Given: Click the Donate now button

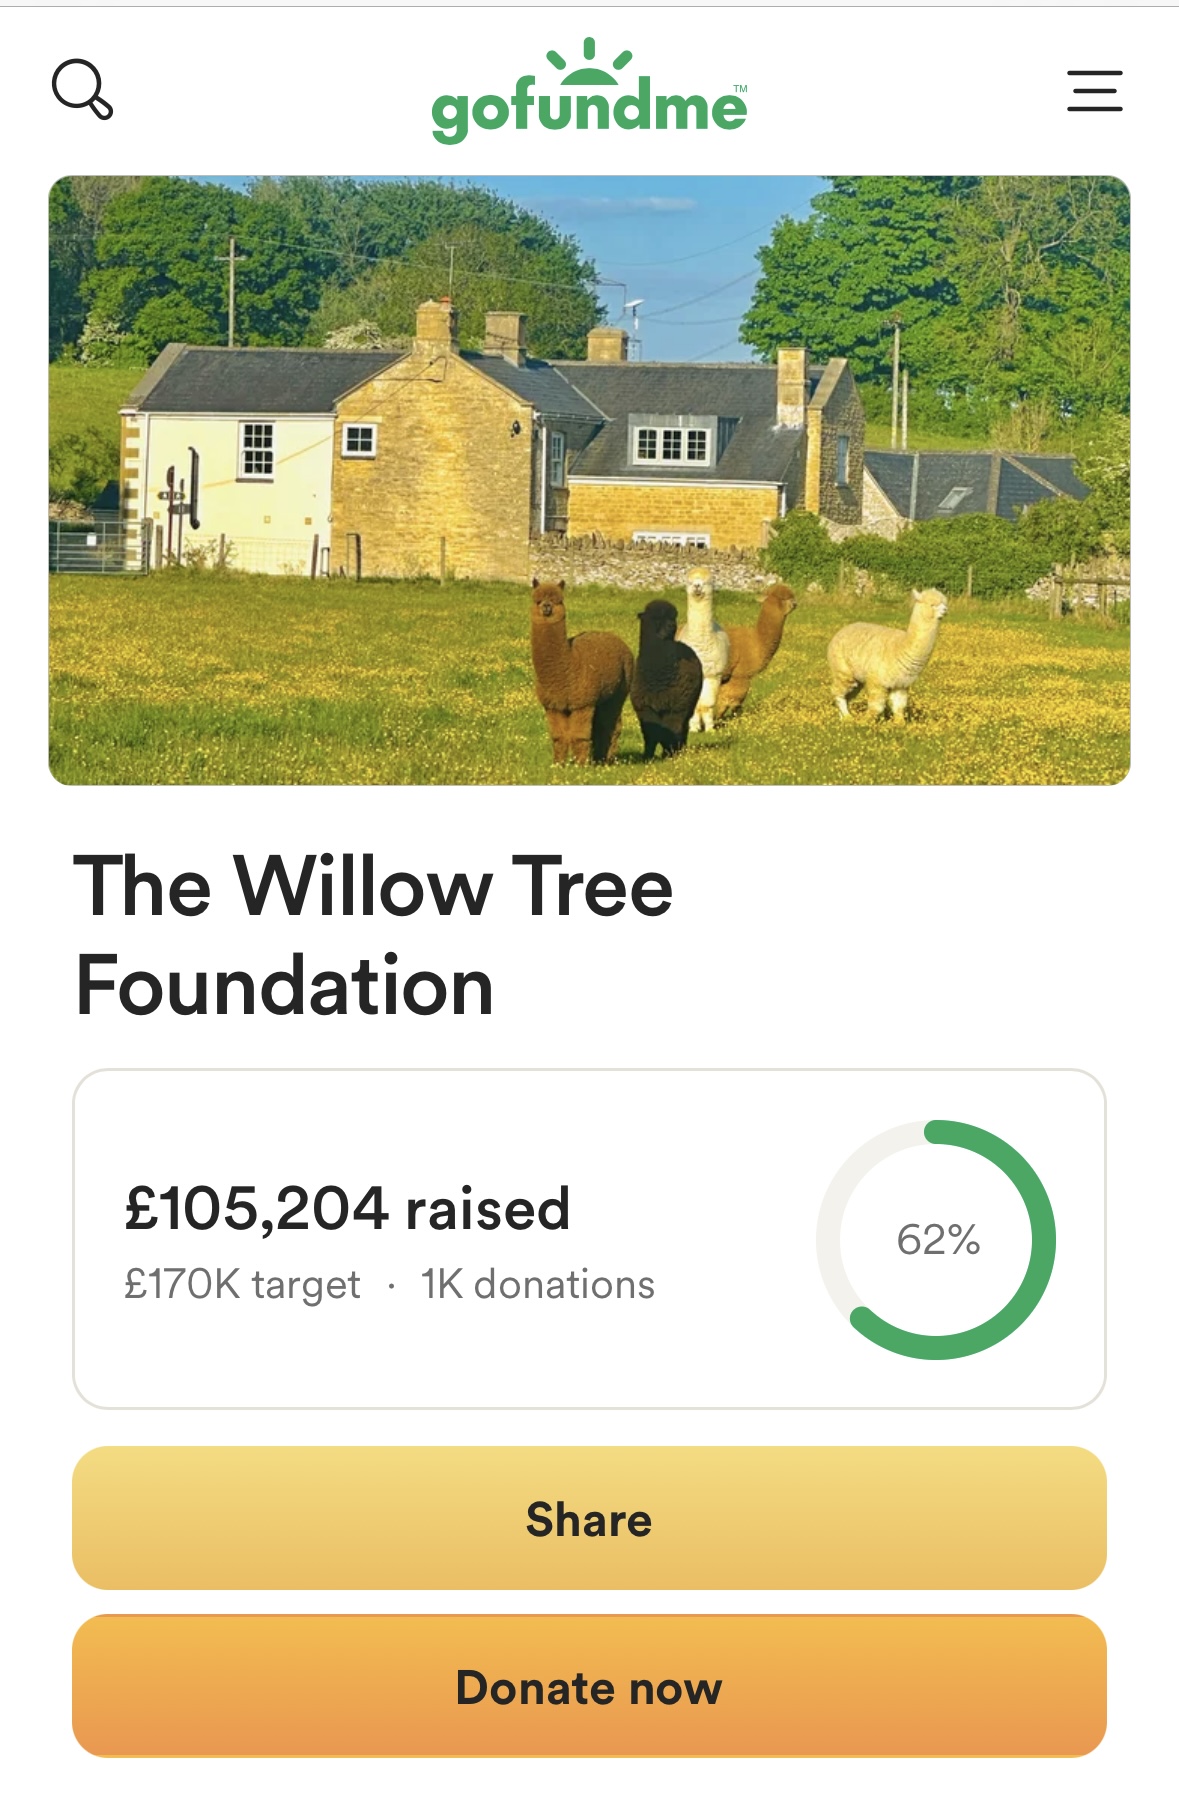Looking at the screenshot, I should [589, 1686].
